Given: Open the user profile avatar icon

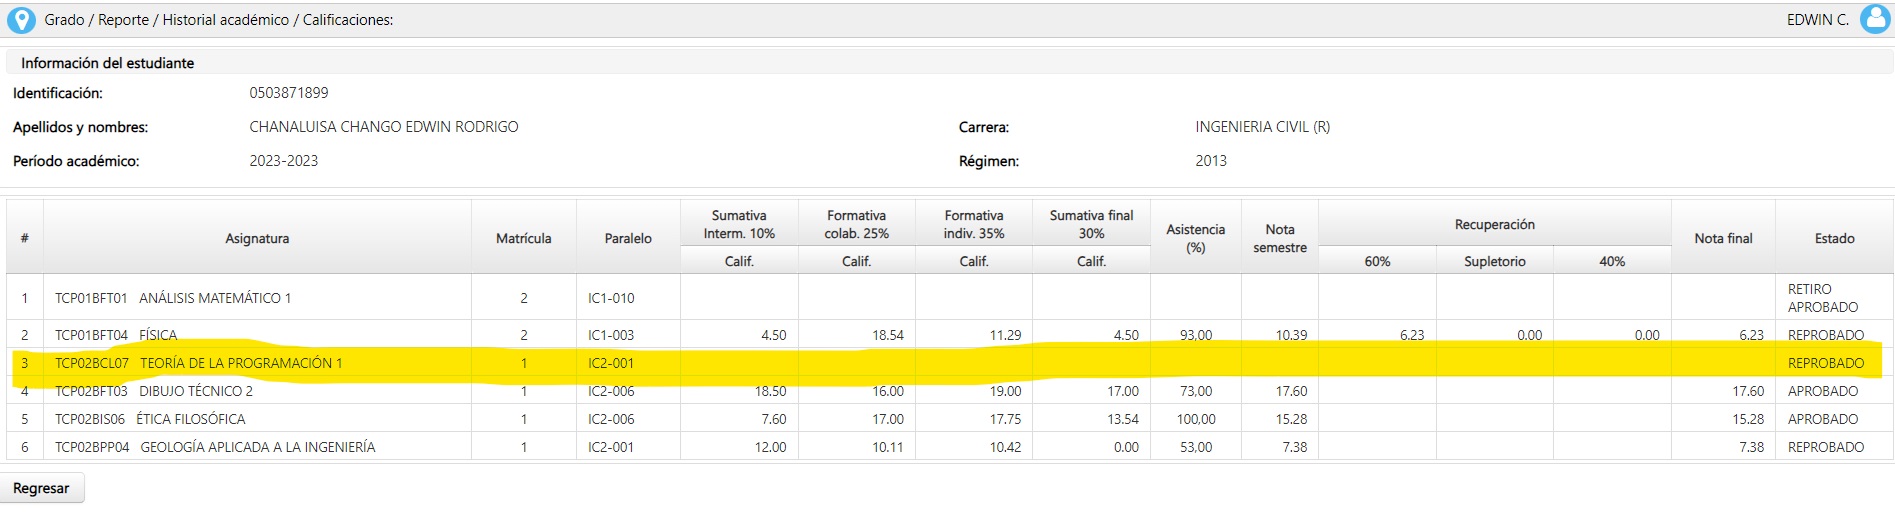Looking at the screenshot, I should [1874, 19].
